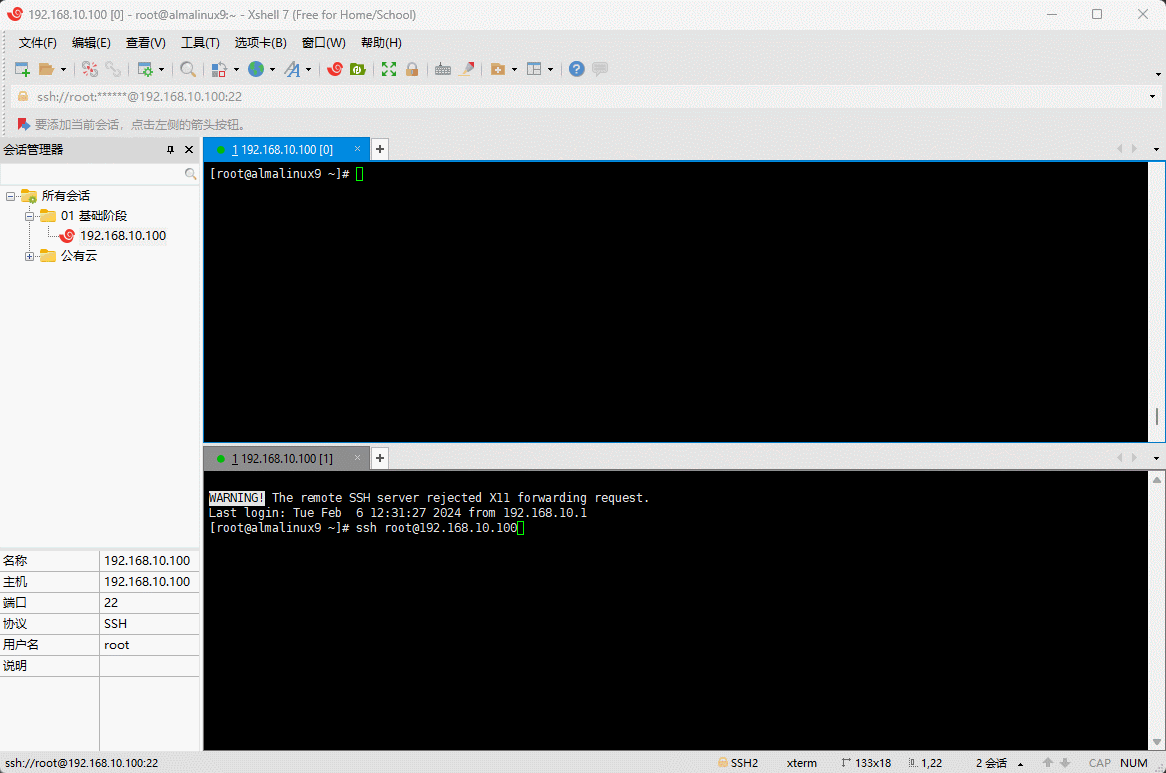Open Help with the blue question mark icon
1166x773 pixels.
[577, 69]
